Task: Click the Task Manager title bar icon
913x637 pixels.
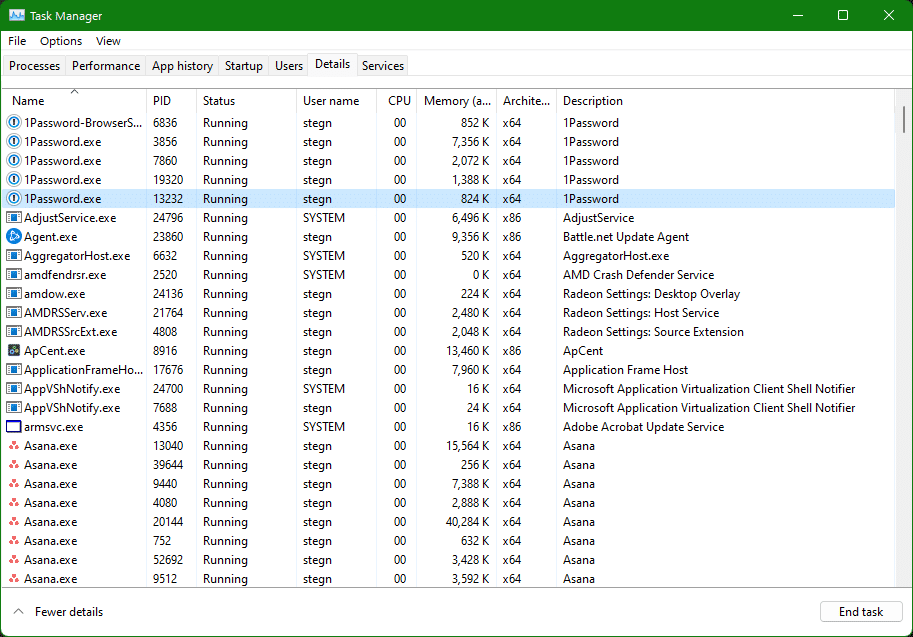Action: 16,15
